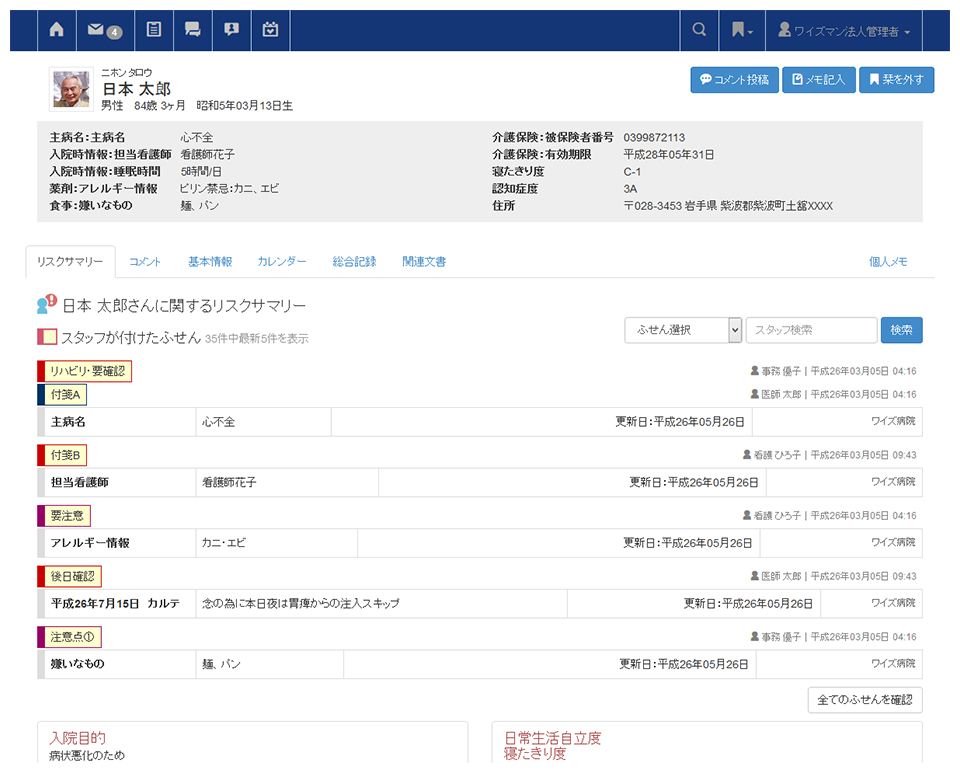This screenshot has width=960, height=770.
Task: Click the コメント投稿 button
Action: pyautogui.click(x=733, y=80)
